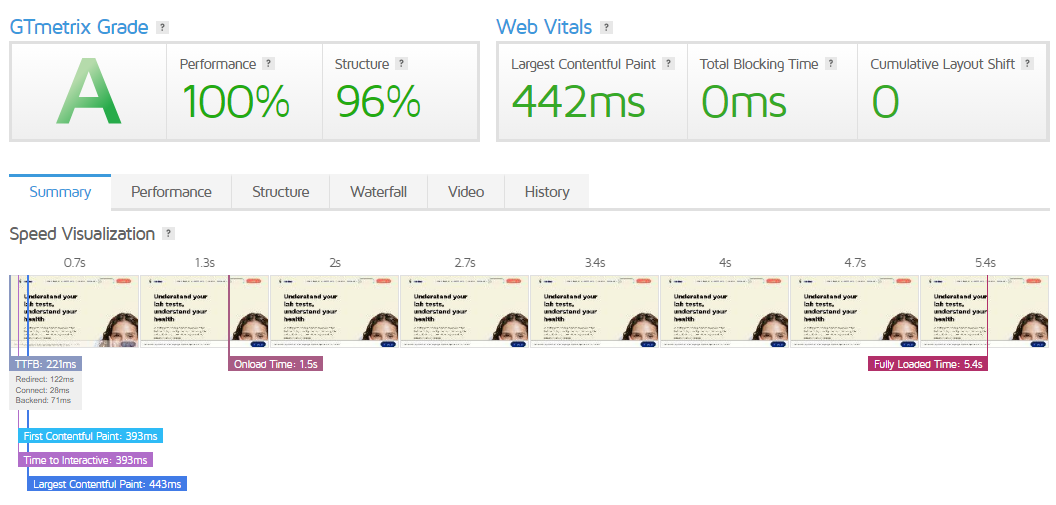Select the filmstrip frame at 2.7s

point(464,311)
